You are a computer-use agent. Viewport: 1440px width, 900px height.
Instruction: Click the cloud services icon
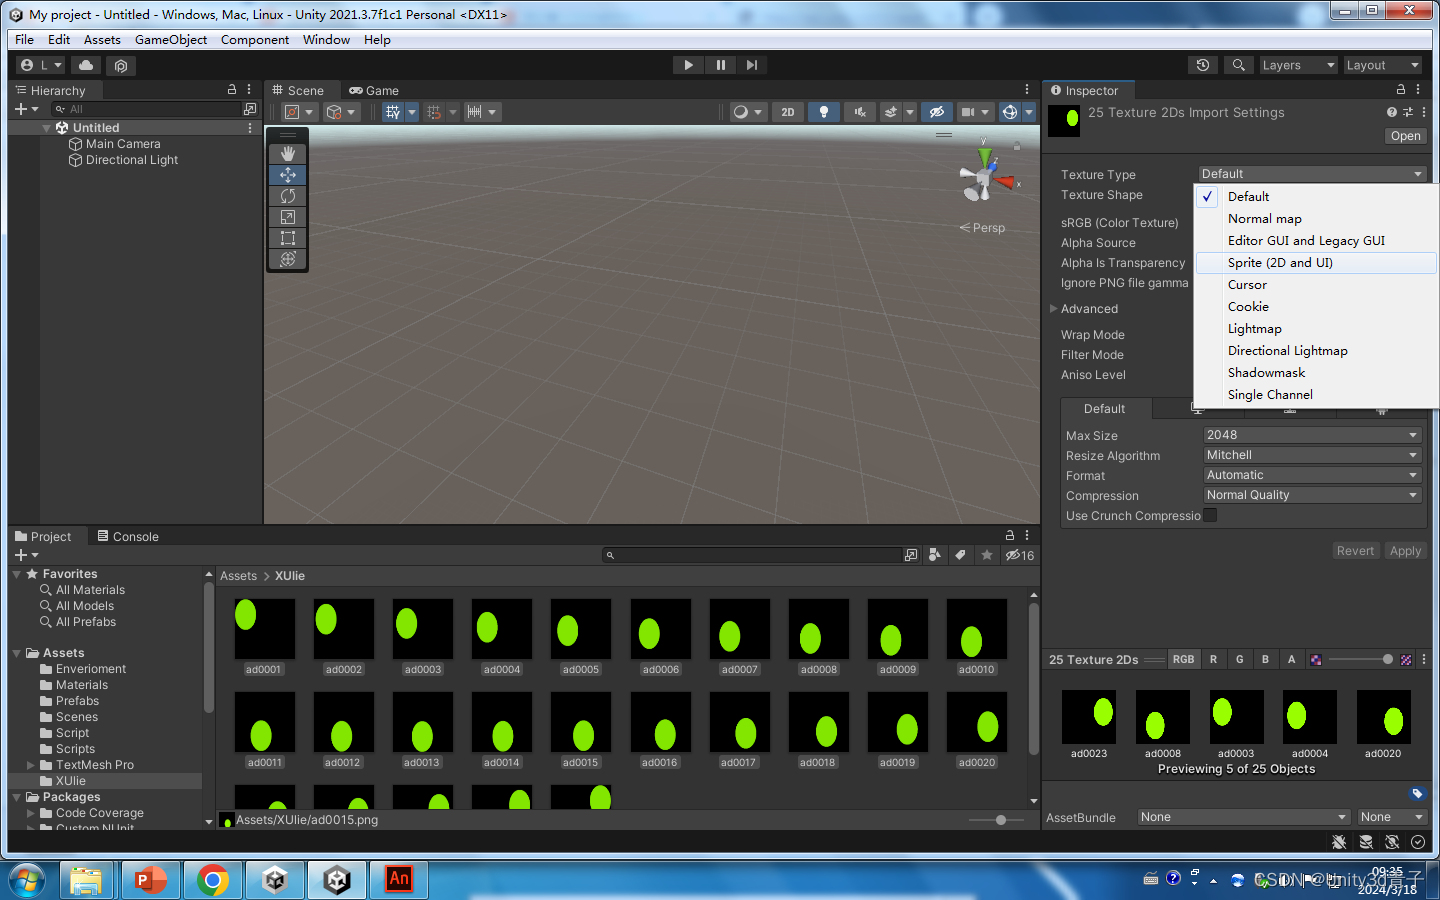pos(86,65)
